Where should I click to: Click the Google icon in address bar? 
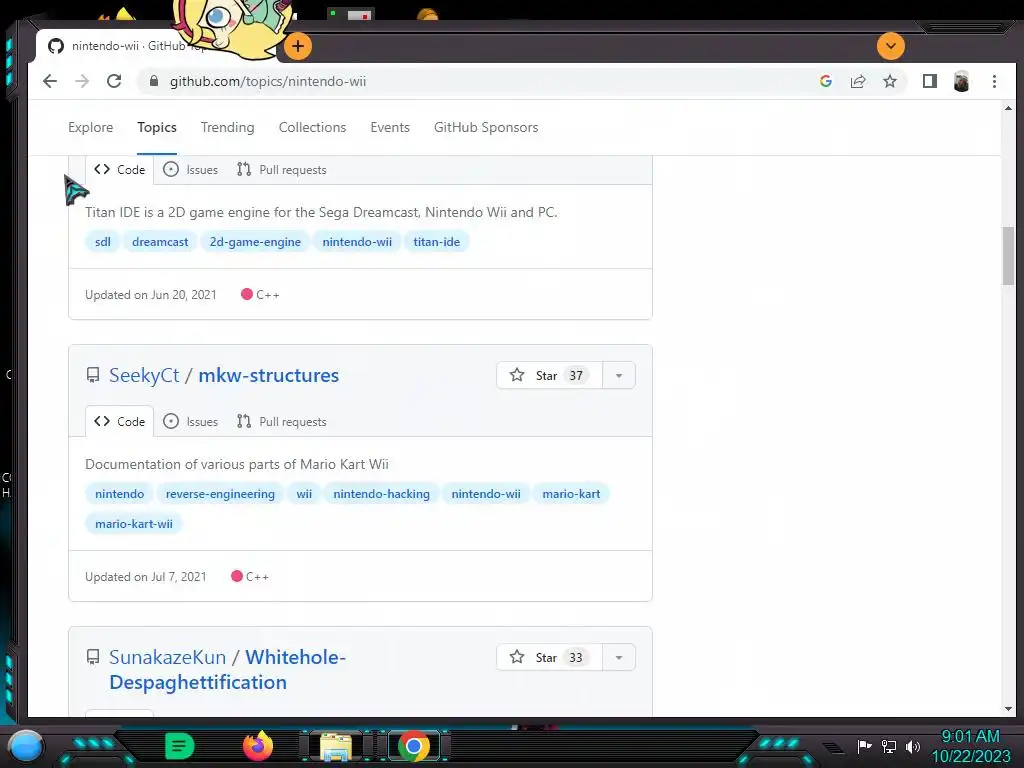[825, 81]
